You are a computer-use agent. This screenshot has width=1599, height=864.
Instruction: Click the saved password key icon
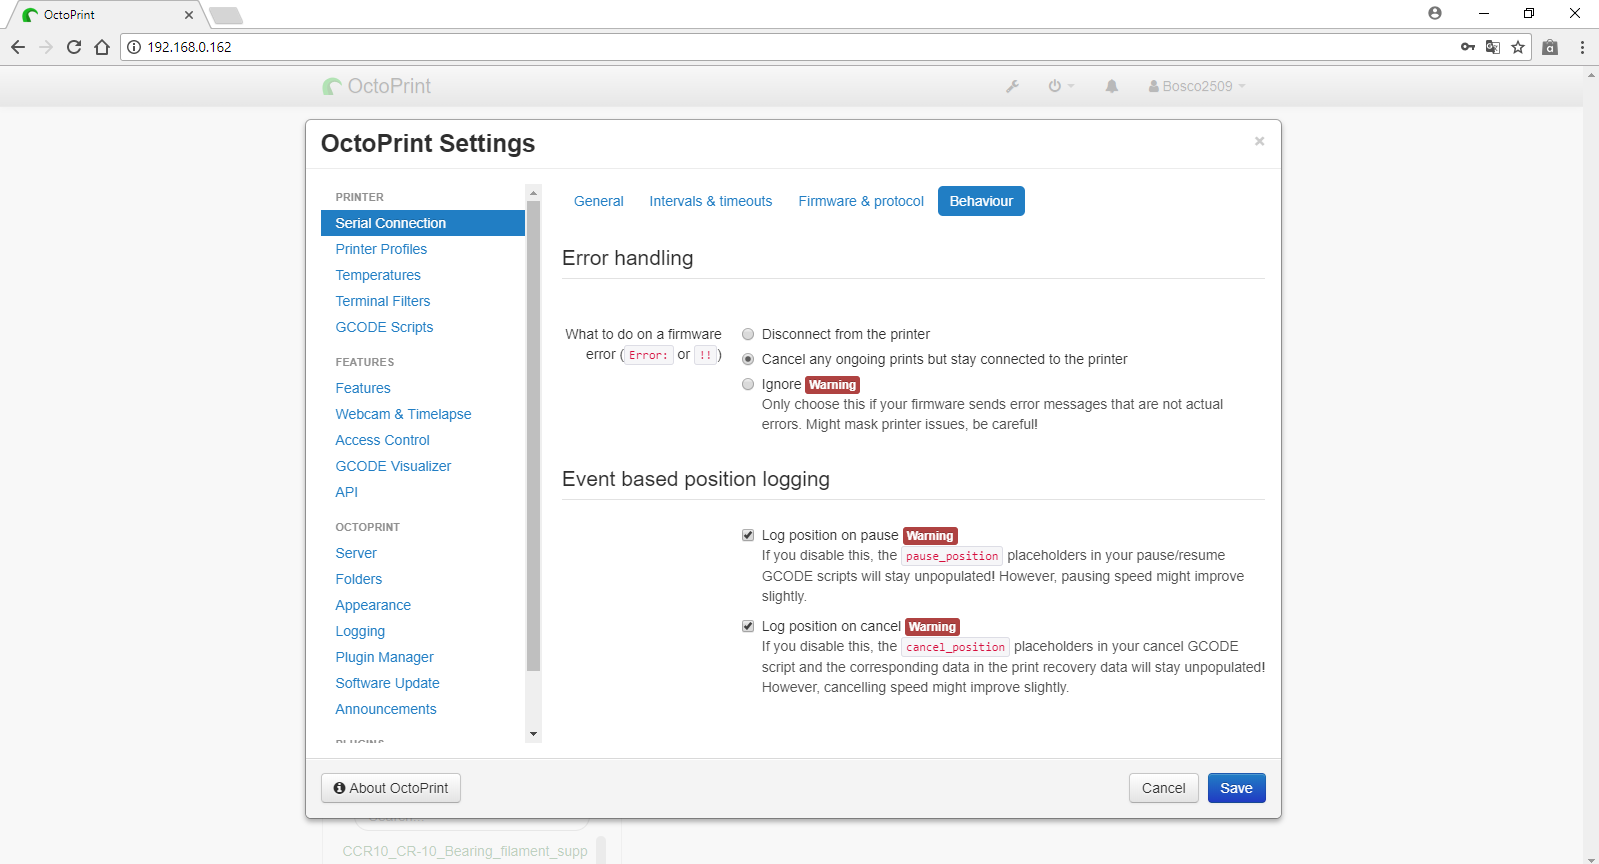click(x=1467, y=47)
